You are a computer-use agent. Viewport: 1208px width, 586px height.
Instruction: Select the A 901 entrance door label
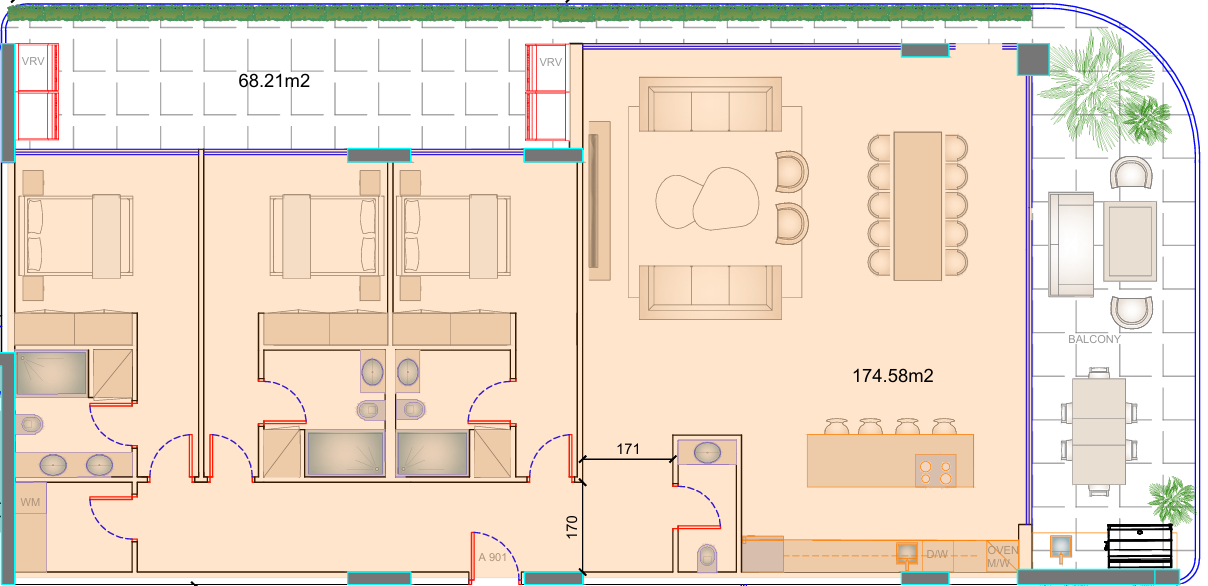(x=494, y=558)
